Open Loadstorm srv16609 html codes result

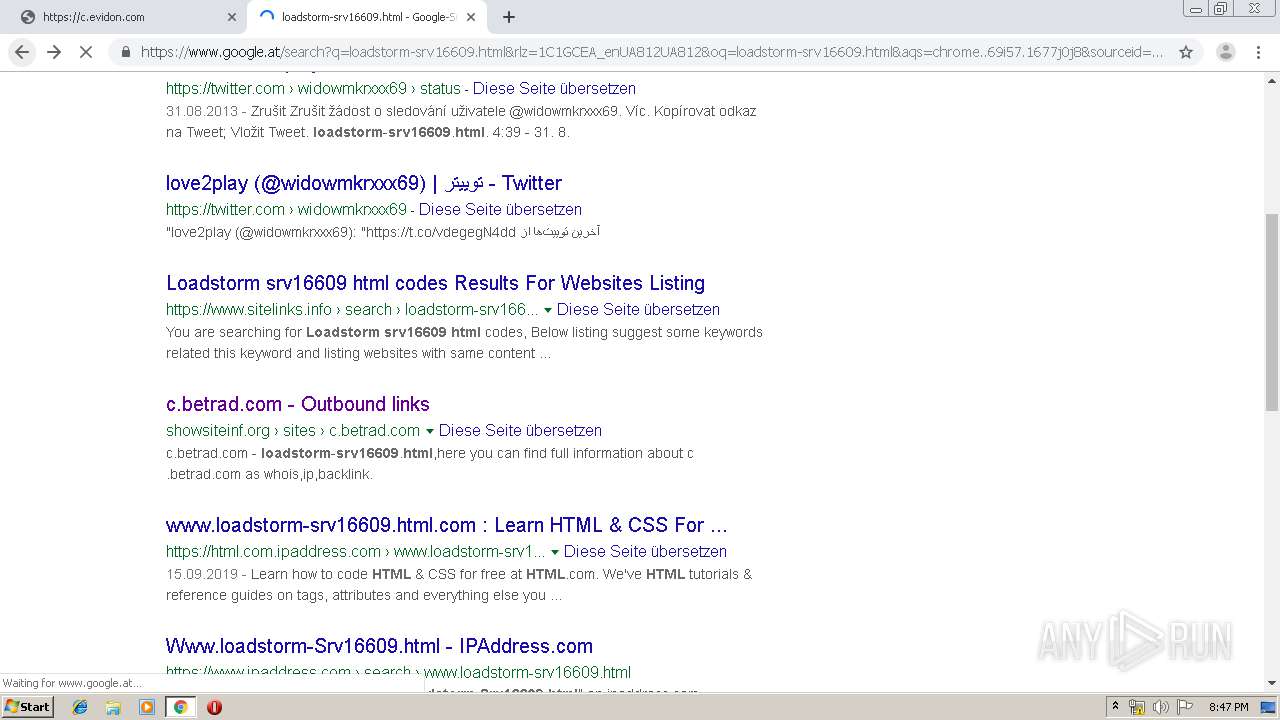tap(435, 283)
